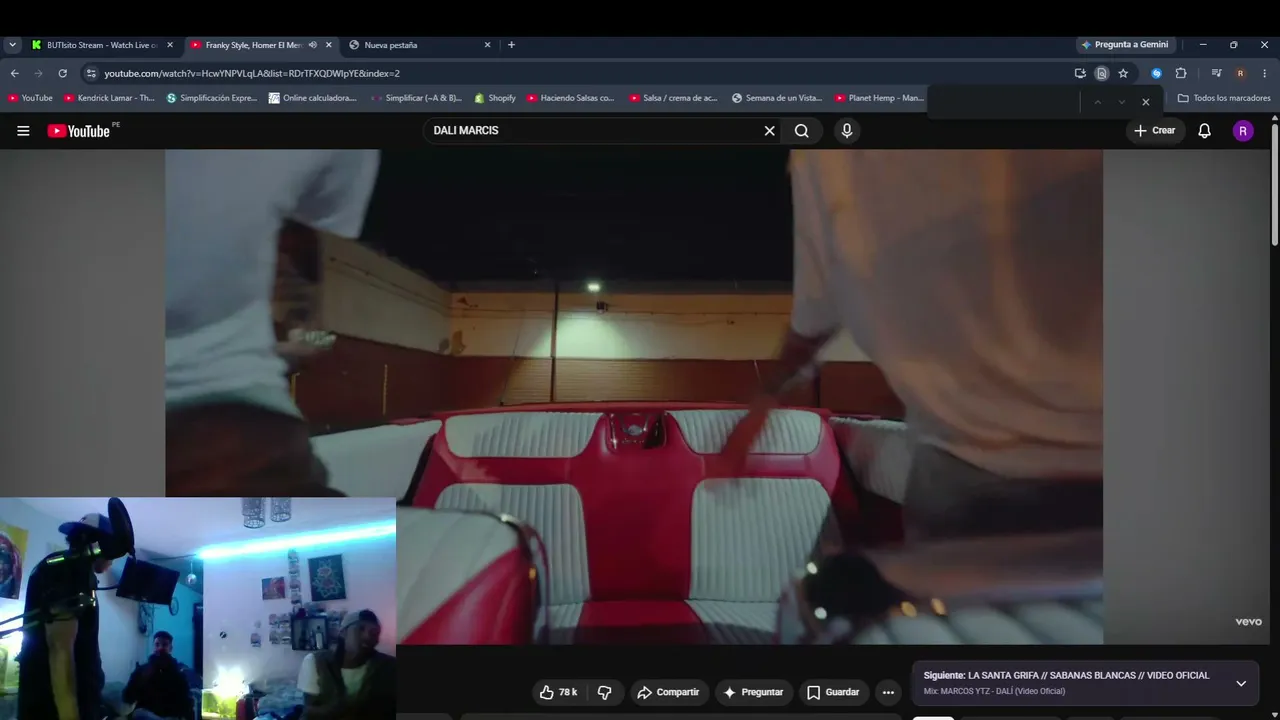Click the Compartir share button
The image size is (1280, 720).
click(x=668, y=692)
